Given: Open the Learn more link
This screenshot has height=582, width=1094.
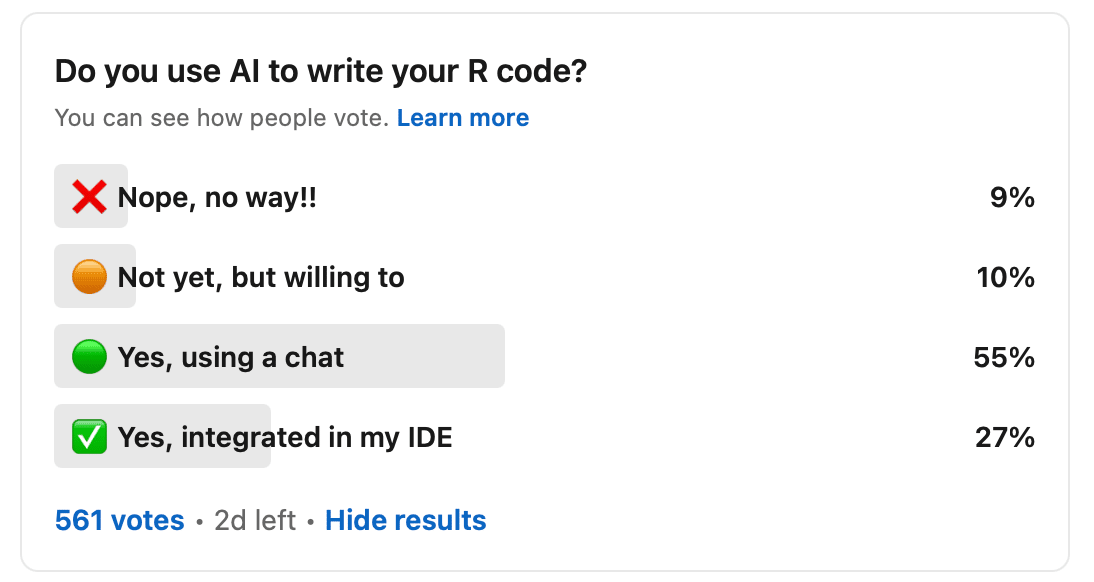Looking at the screenshot, I should (x=463, y=118).
